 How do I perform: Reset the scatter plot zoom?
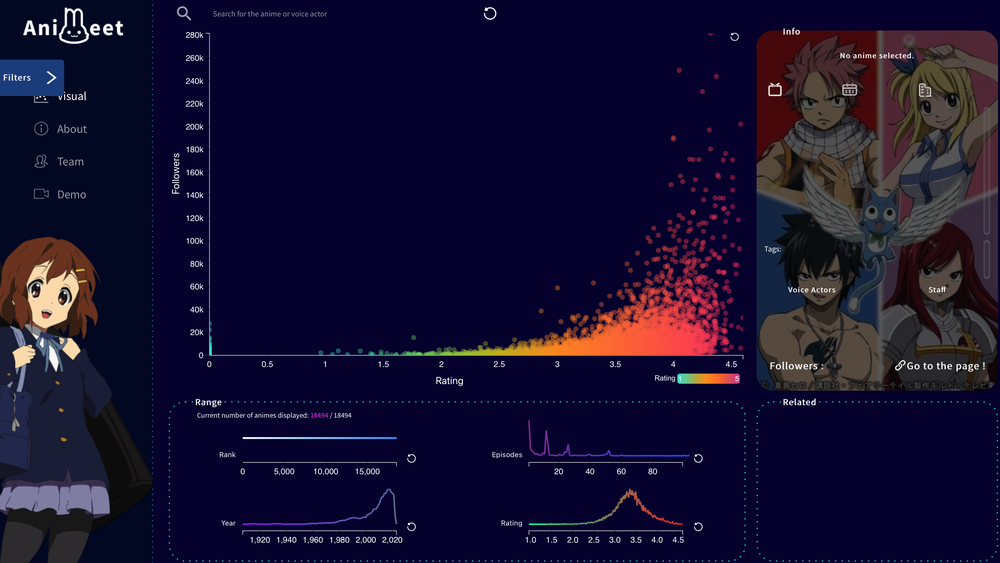735,37
